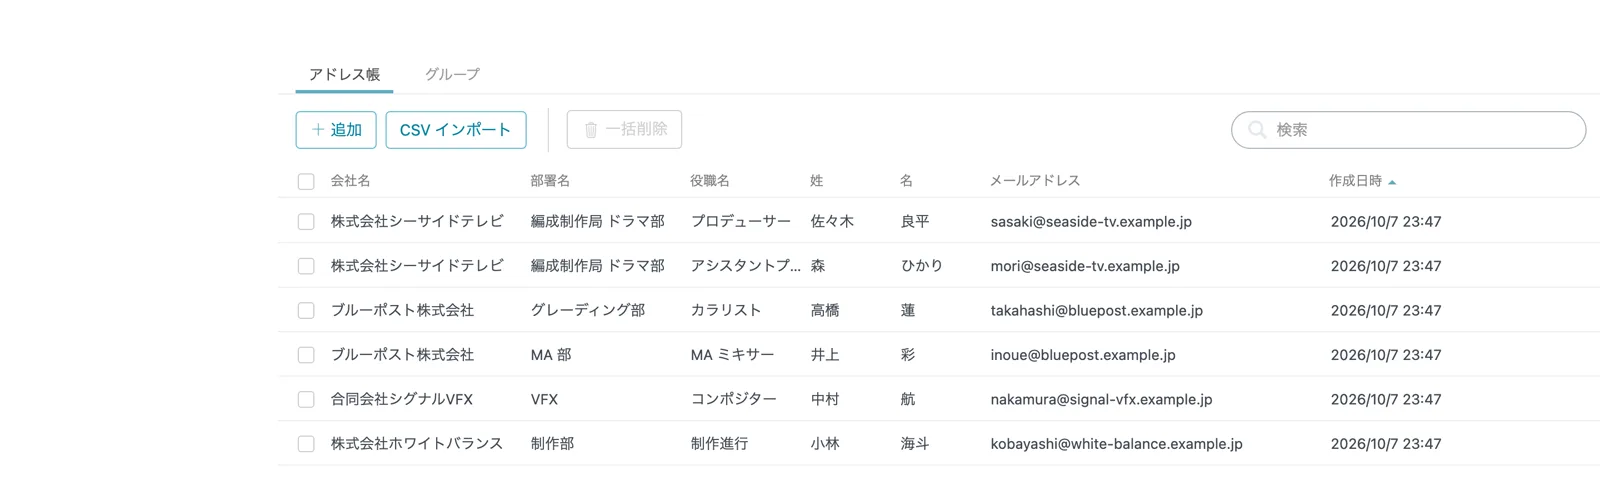
Task: Click the 合同会社シグナルVFX company cell
Action: click(402, 399)
